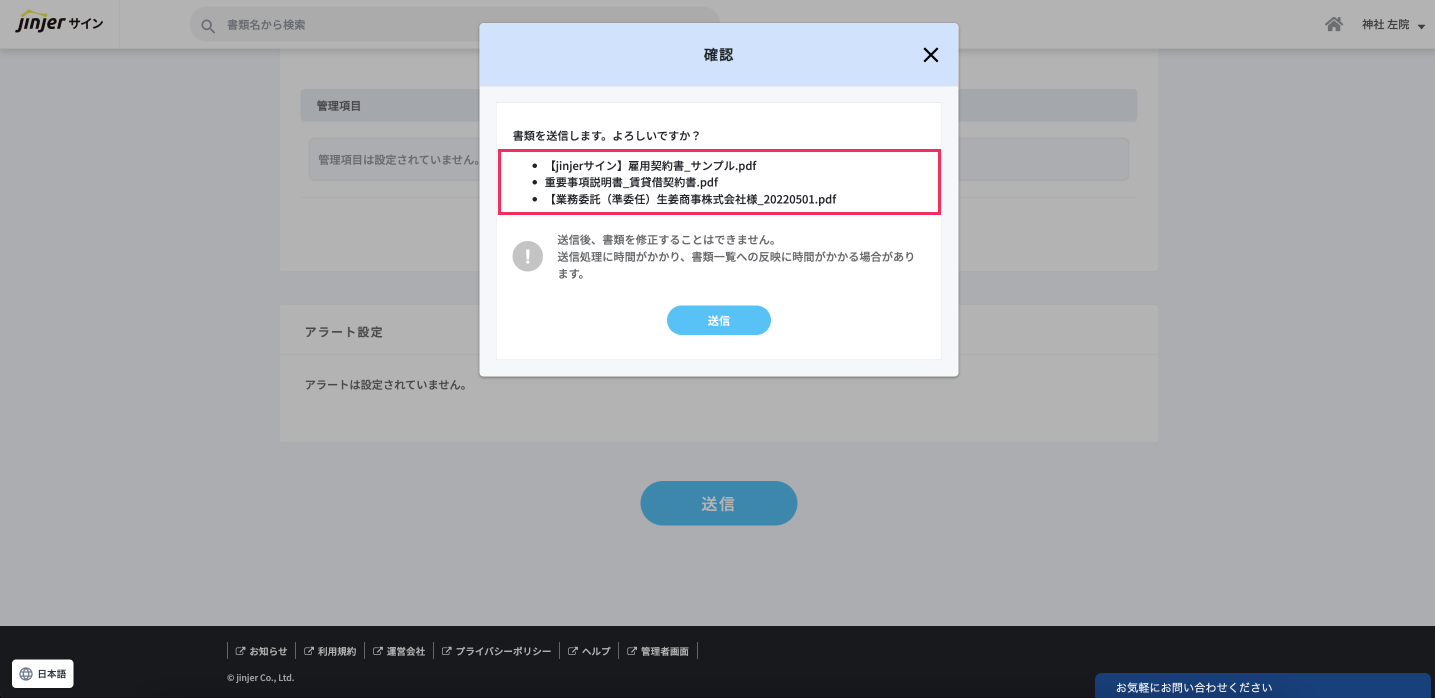Click the large 送信 button behind the dialog
This screenshot has height=698, width=1435.
[718, 503]
